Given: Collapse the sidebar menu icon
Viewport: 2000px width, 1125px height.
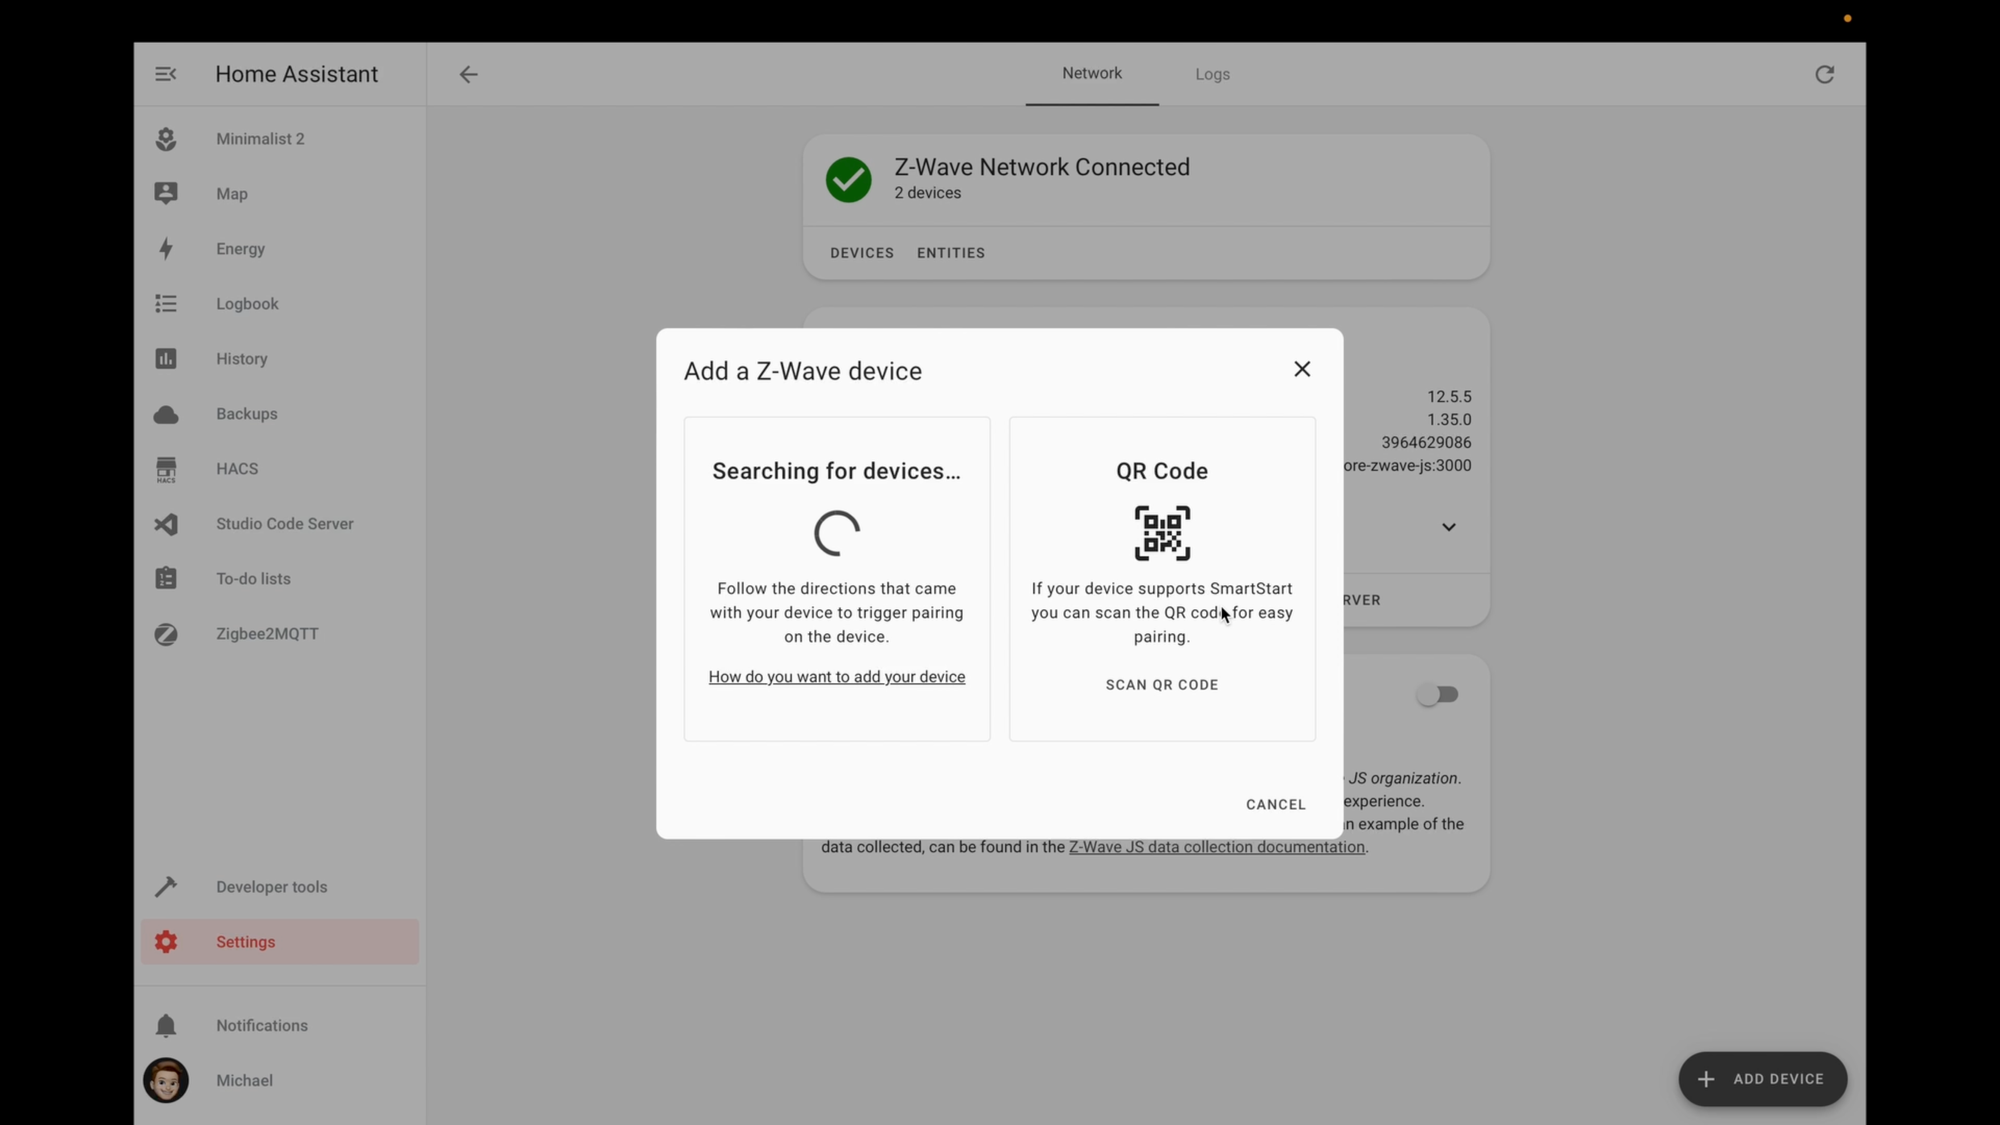Looking at the screenshot, I should (x=166, y=74).
